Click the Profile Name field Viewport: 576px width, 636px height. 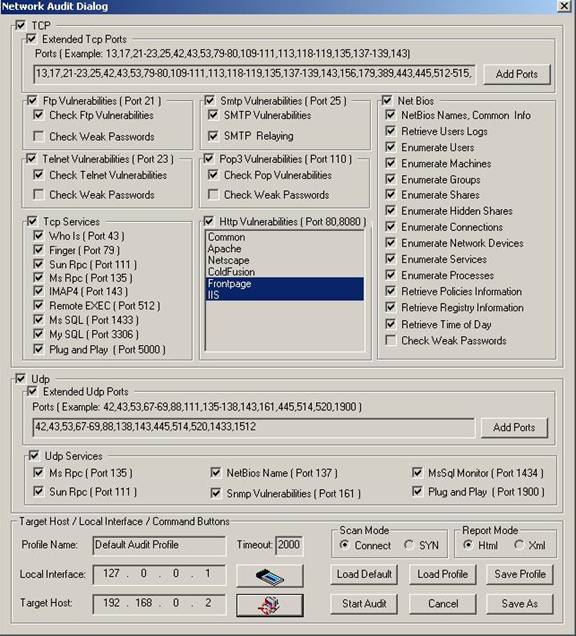159,545
